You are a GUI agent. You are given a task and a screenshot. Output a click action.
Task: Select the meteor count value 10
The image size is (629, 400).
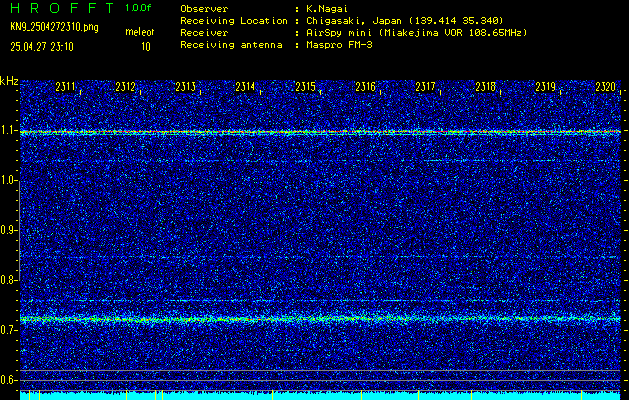(x=146, y=47)
